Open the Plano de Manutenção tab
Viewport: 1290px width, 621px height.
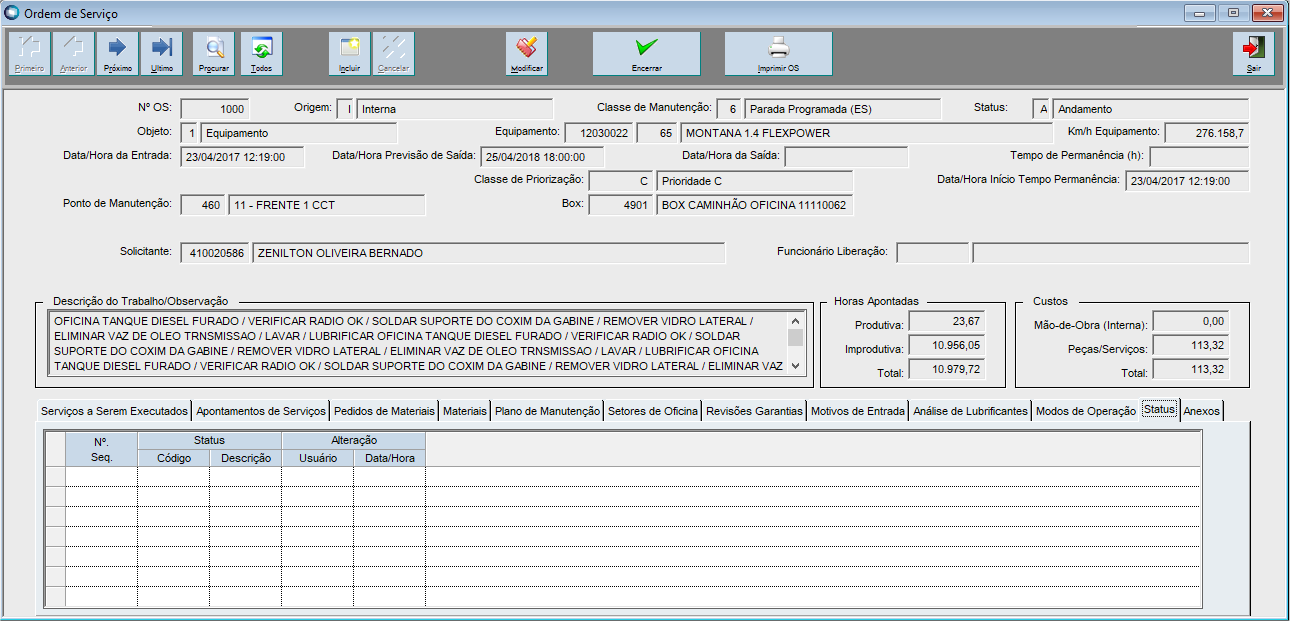click(548, 411)
